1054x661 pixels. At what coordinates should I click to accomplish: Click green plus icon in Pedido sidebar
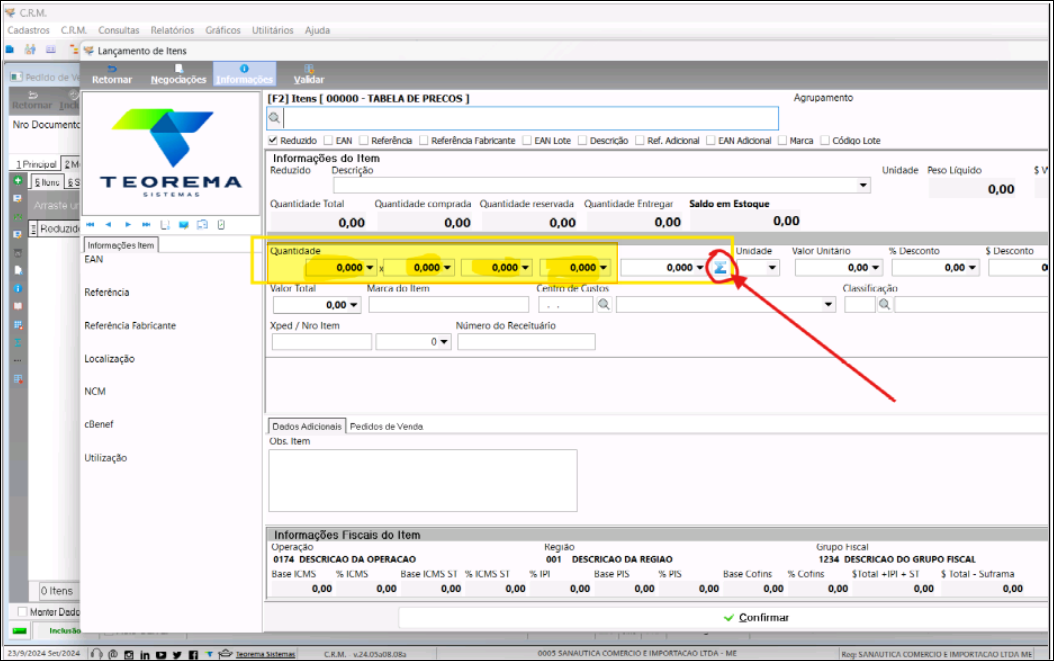click(18, 181)
